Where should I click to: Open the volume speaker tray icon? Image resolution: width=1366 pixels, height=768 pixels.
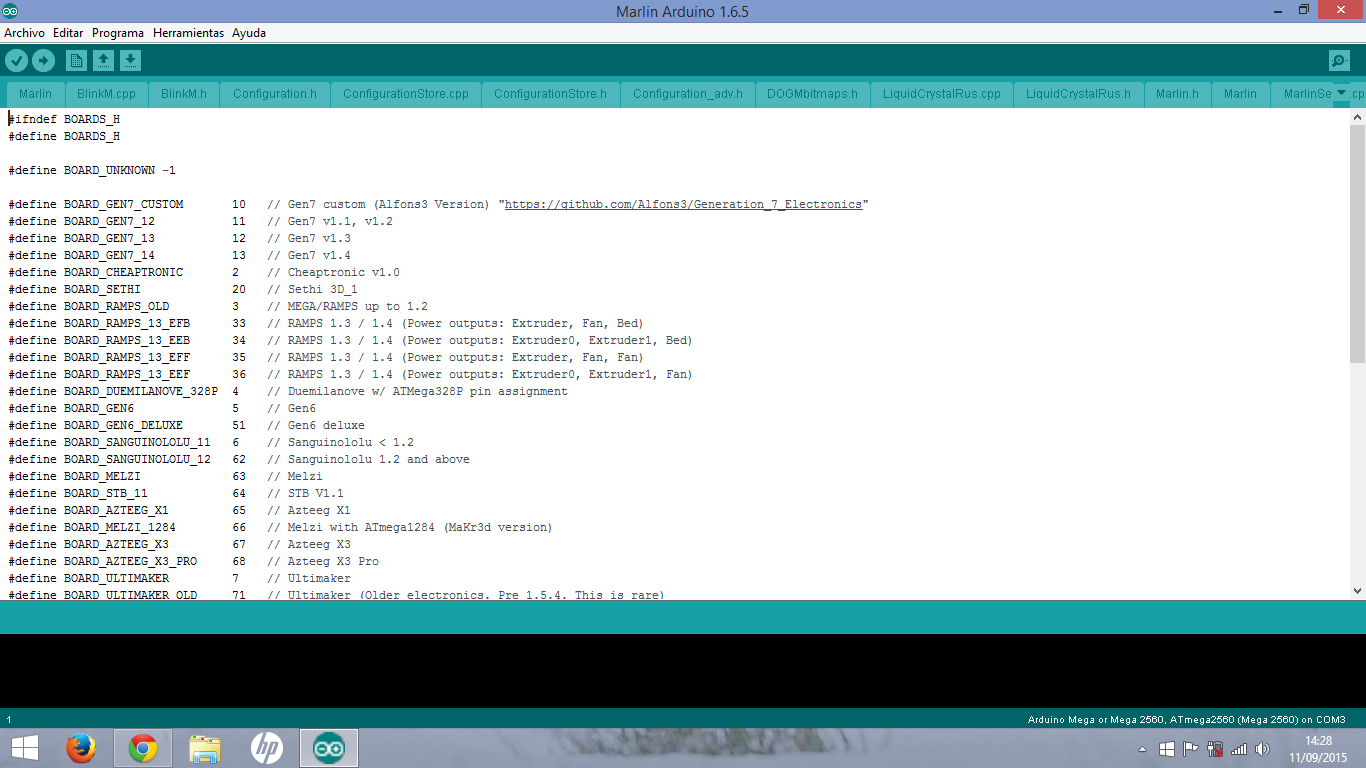[x=1263, y=748]
